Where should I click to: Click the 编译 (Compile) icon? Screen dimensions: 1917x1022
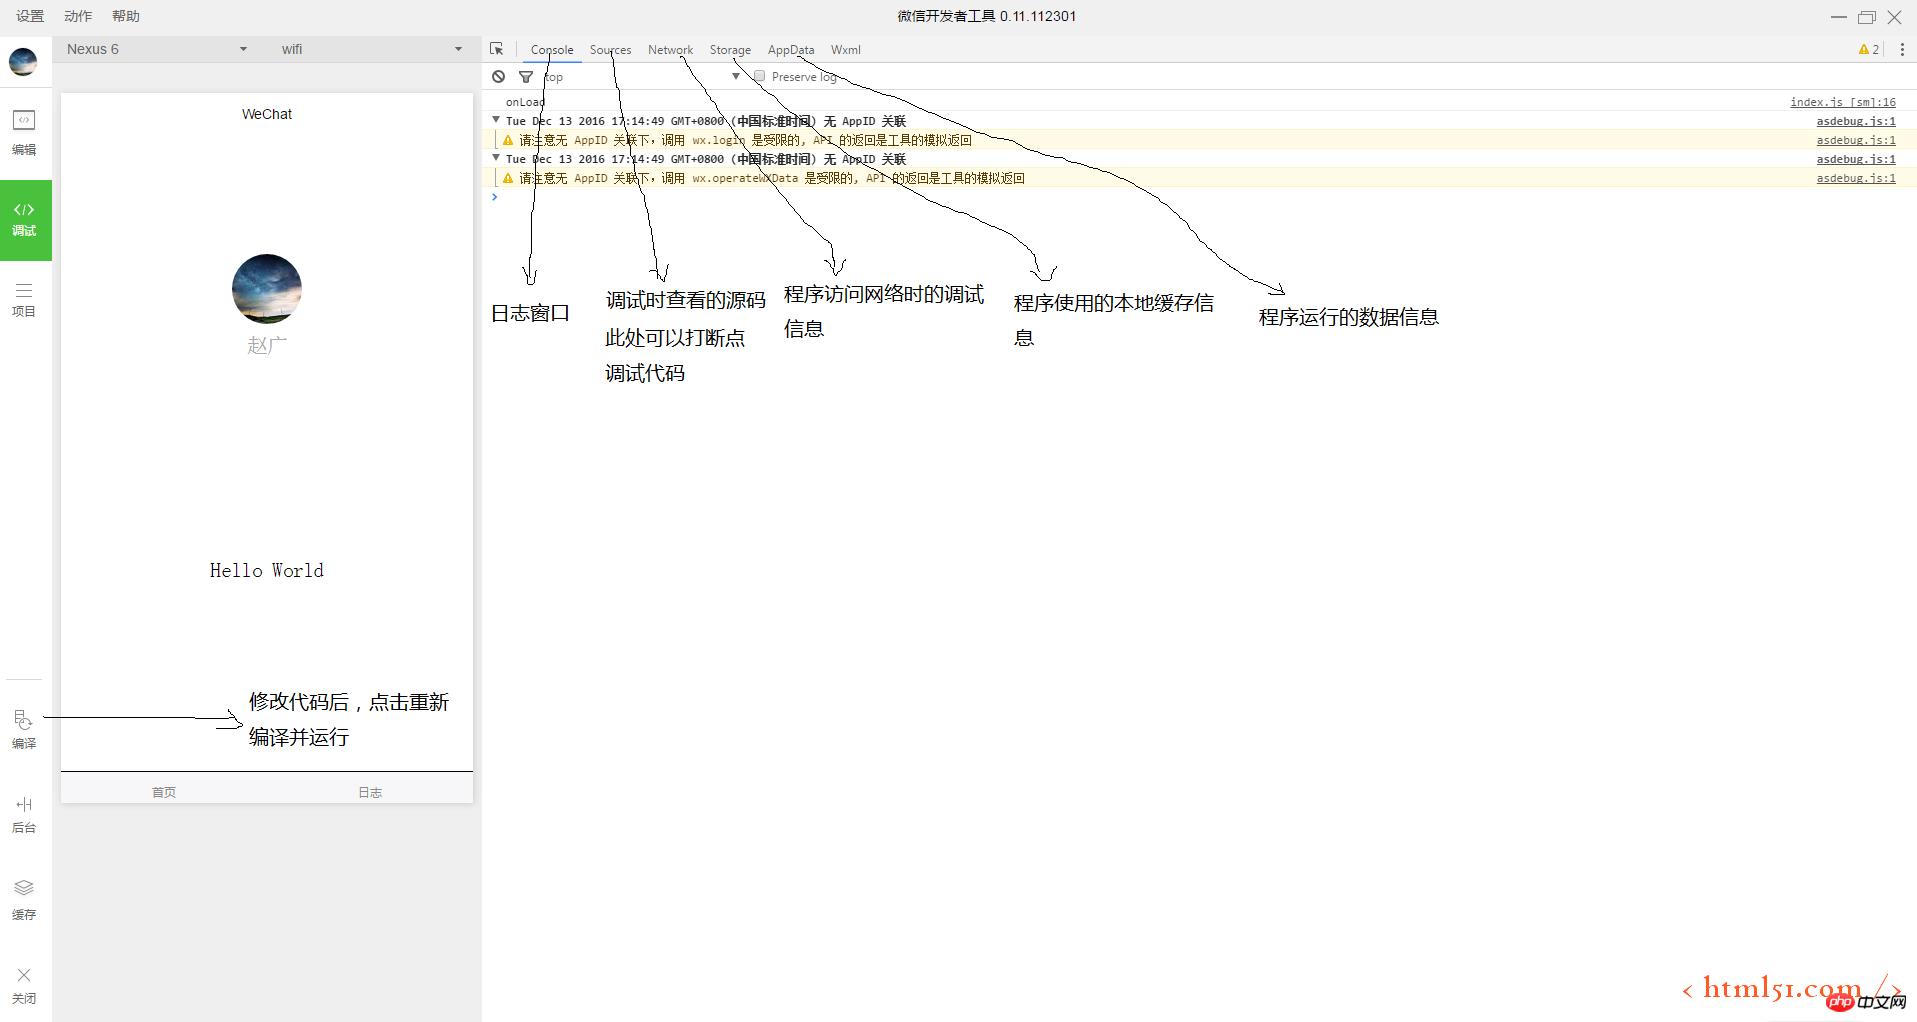point(24,729)
